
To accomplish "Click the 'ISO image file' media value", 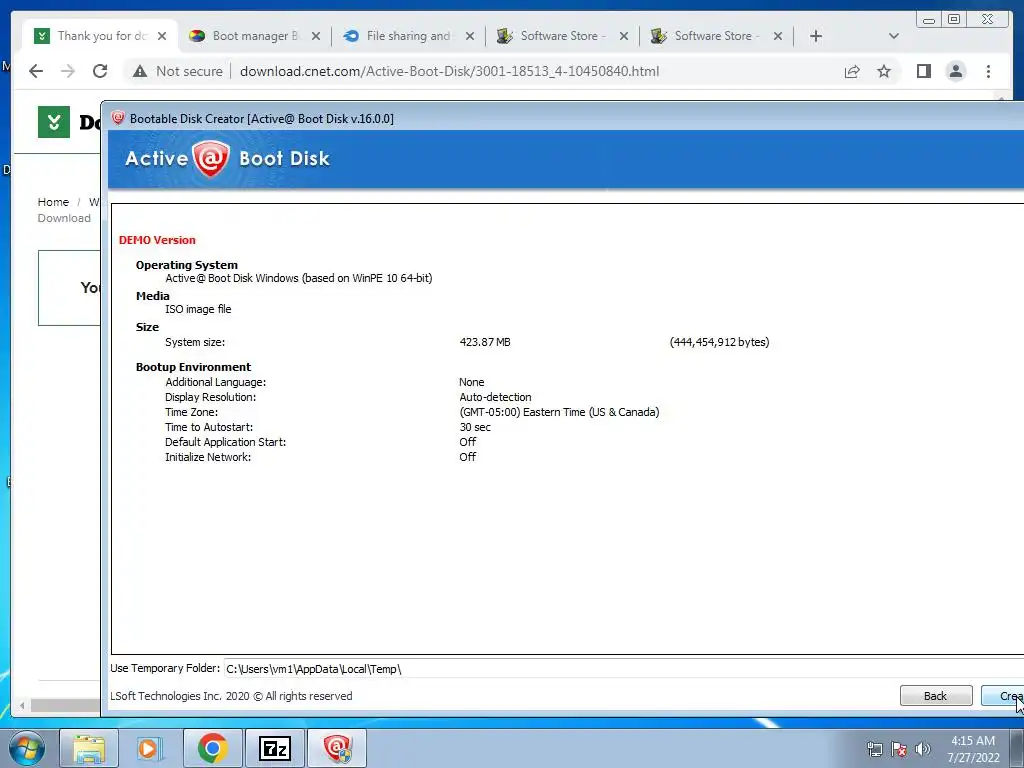I will (x=198, y=309).
